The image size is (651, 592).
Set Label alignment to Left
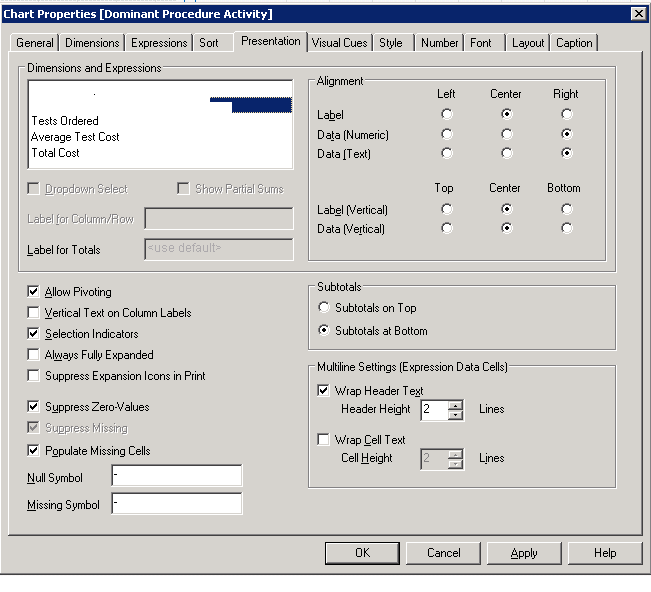click(x=447, y=114)
